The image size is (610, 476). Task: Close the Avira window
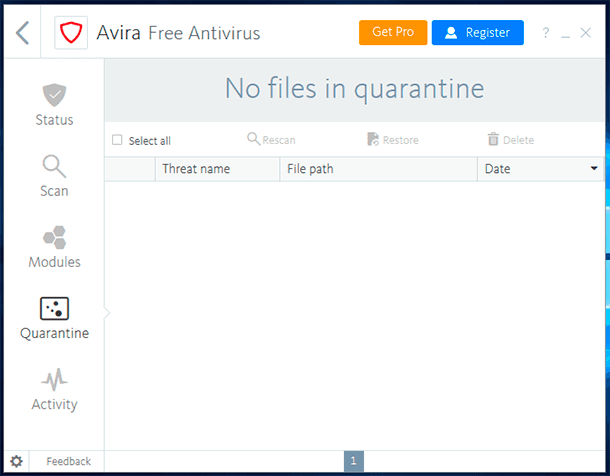[585, 33]
